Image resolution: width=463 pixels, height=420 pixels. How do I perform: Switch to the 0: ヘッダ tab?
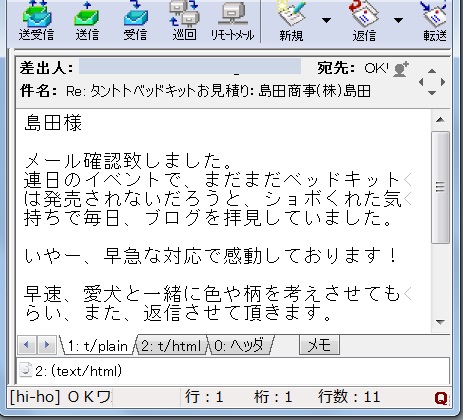tap(239, 346)
